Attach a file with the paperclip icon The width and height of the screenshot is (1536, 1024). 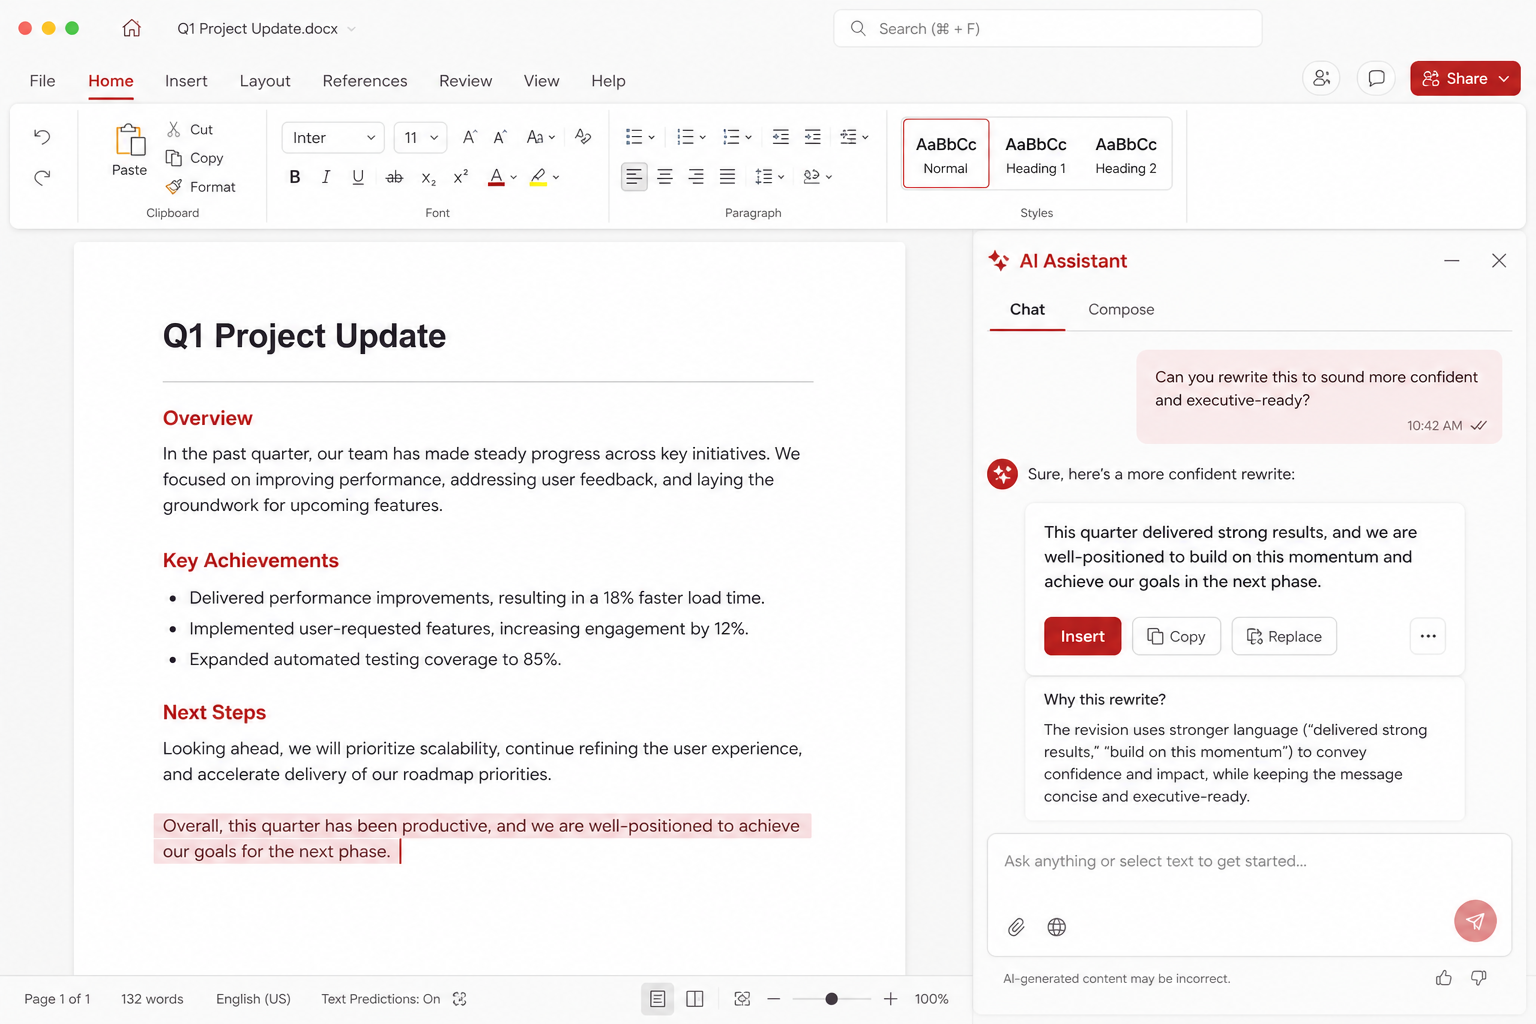coord(1016,927)
